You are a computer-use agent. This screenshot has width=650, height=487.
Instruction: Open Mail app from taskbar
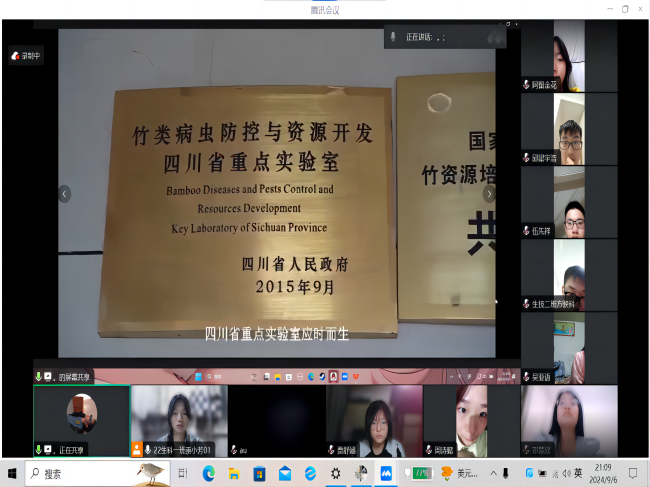point(285,473)
